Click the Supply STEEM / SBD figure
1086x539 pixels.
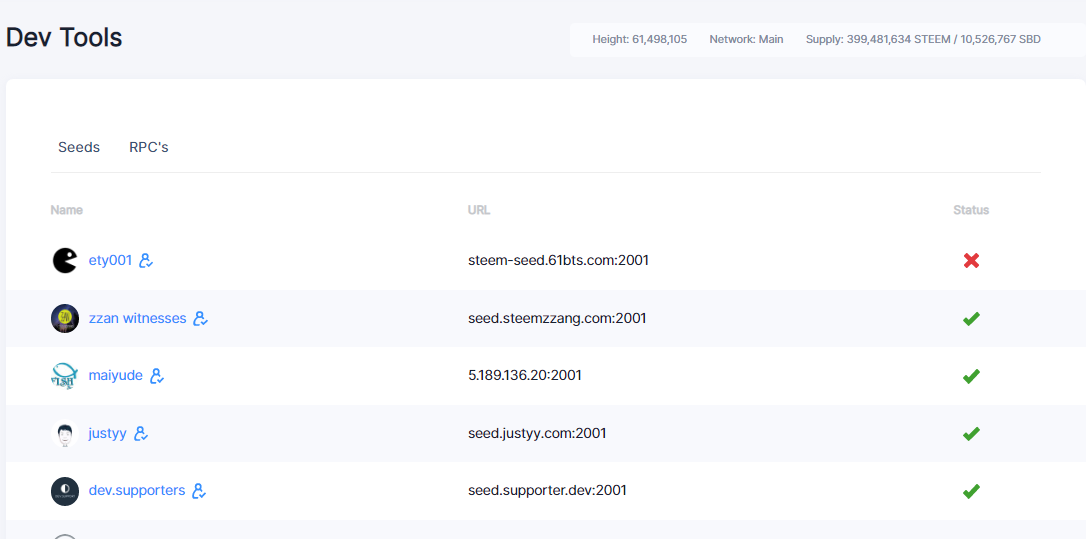[923, 39]
